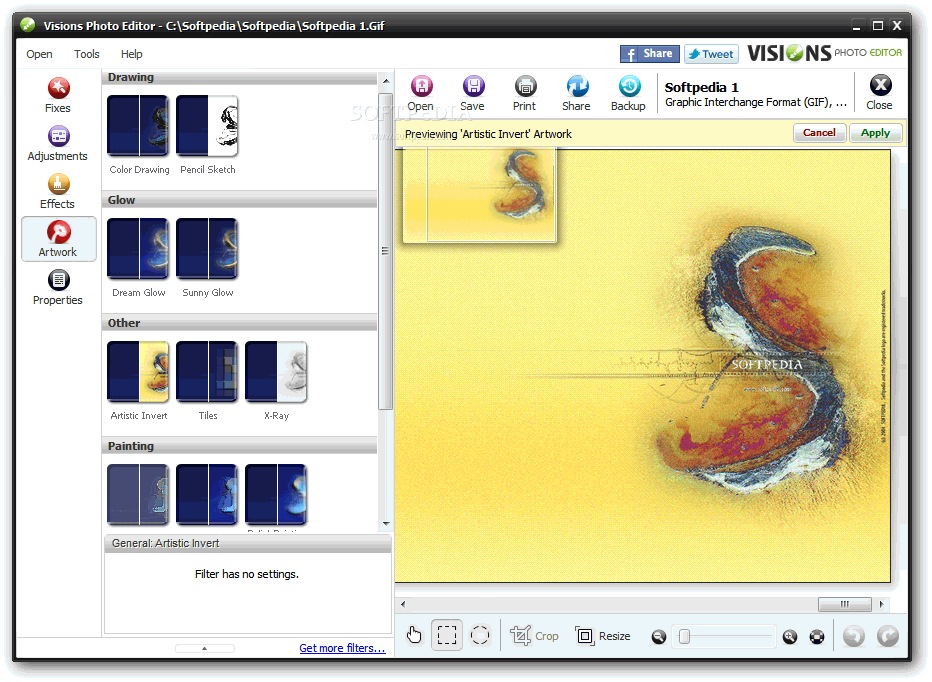The image size is (932, 682).
Task: Apply the Artistic Invert artwork
Action: tap(876, 133)
